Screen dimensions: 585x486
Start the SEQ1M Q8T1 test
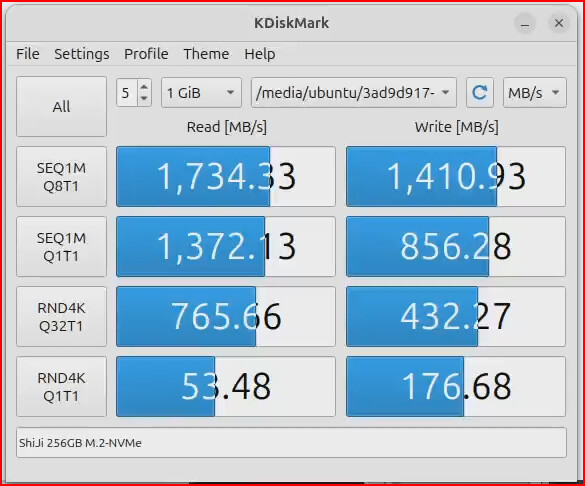click(62, 177)
